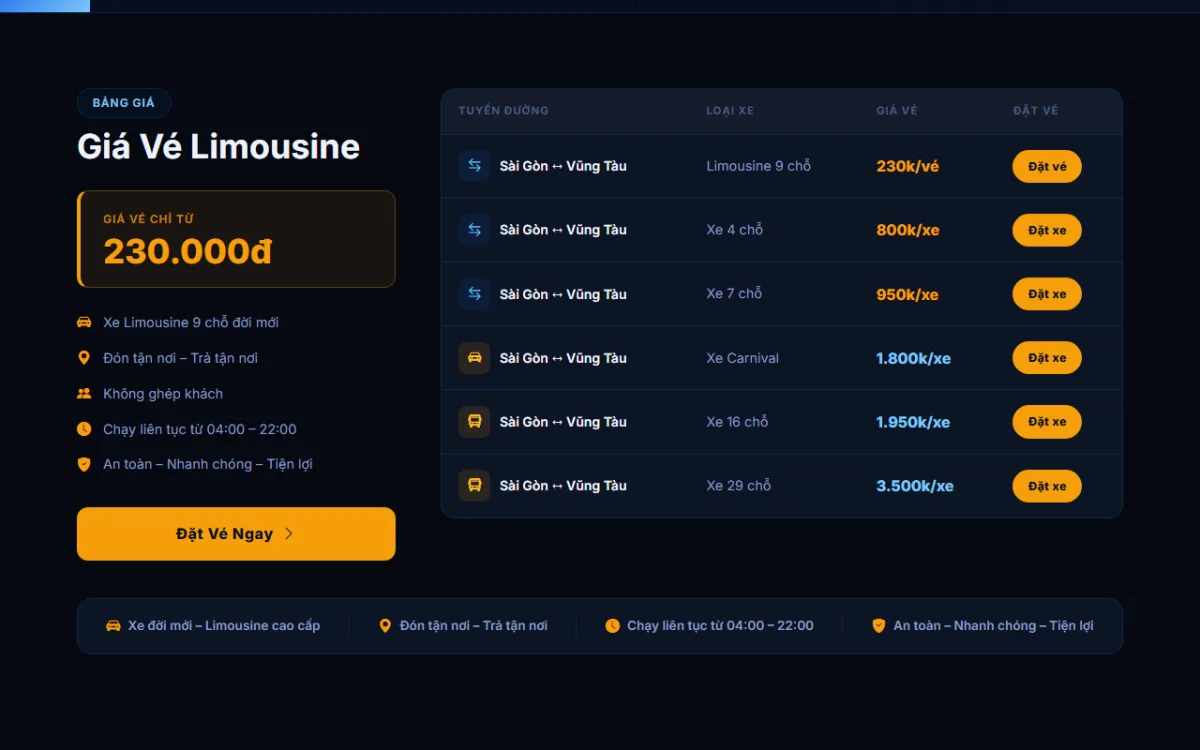Screen dimensions: 1200x750
Task: Book the Xe Carnival via Đặt xe
Action: pos(1047,358)
